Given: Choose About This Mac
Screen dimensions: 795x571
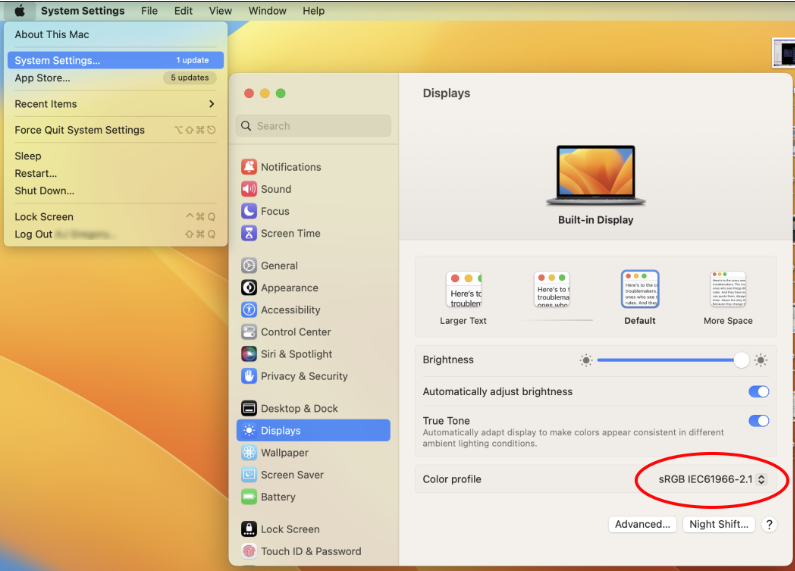Looking at the screenshot, I should tap(116, 34).
